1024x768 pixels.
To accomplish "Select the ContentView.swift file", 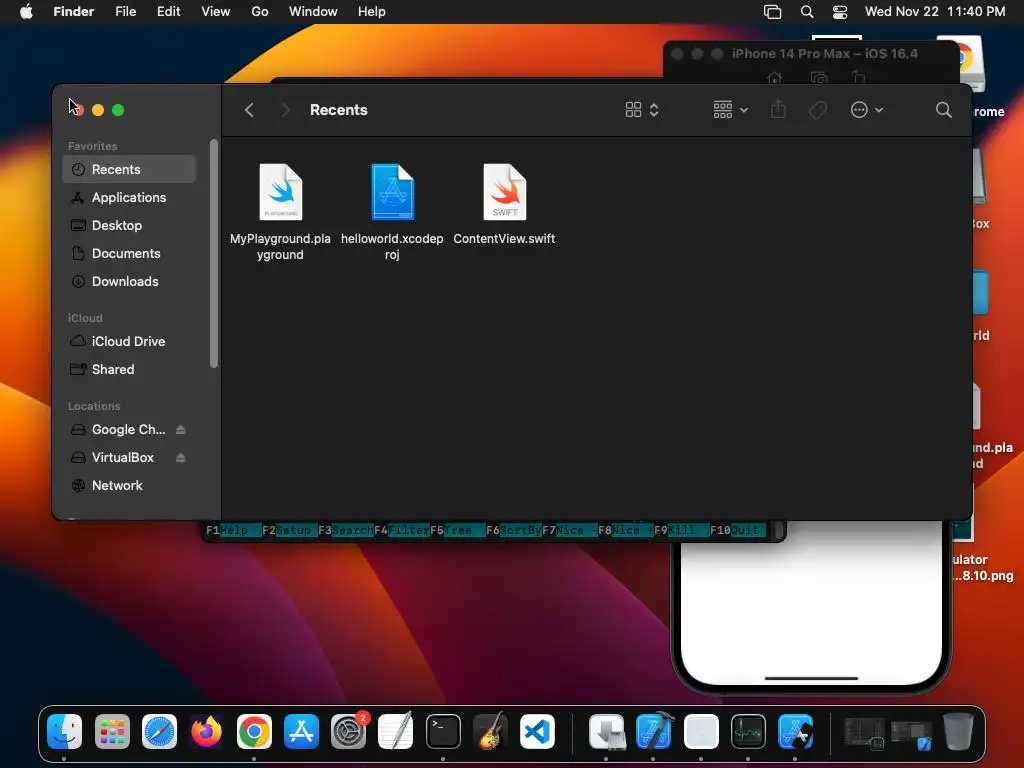I will coord(504,204).
